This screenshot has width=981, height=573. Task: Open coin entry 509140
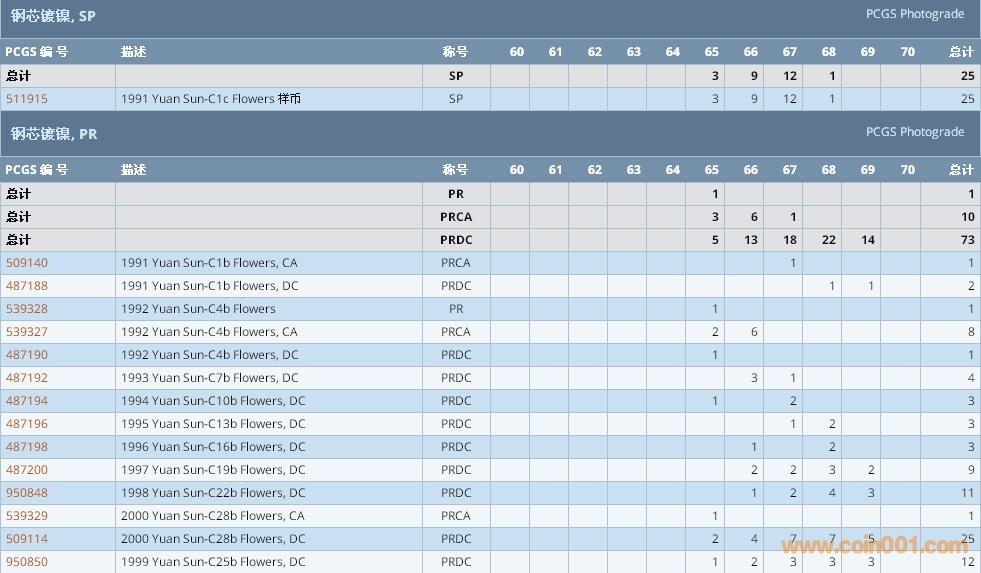click(x=27, y=263)
